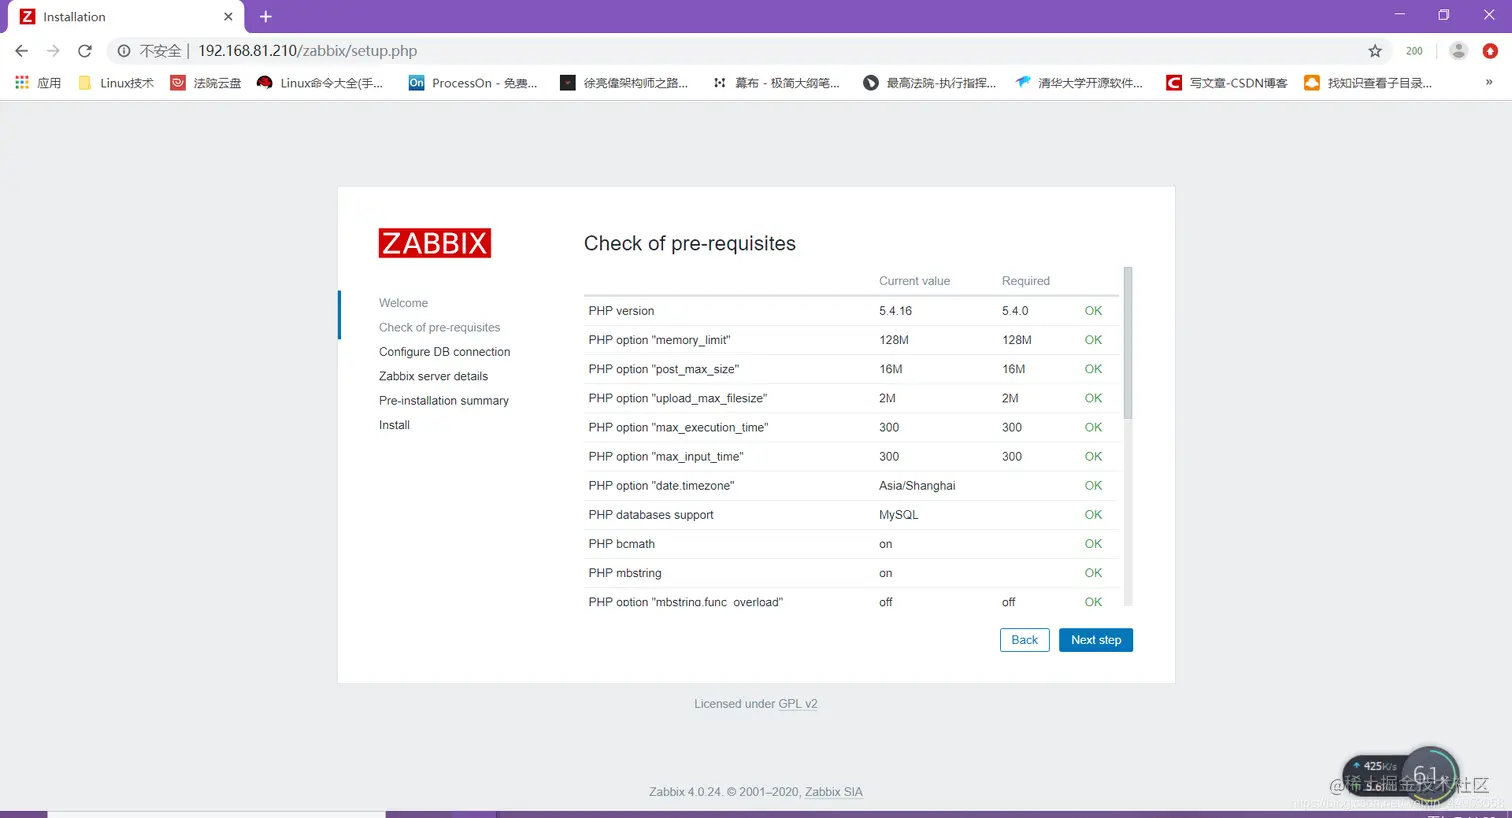The width and height of the screenshot is (1512, 818).
Task: Click the Asia/Shanghai timezone value
Action: pyautogui.click(x=917, y=486)
